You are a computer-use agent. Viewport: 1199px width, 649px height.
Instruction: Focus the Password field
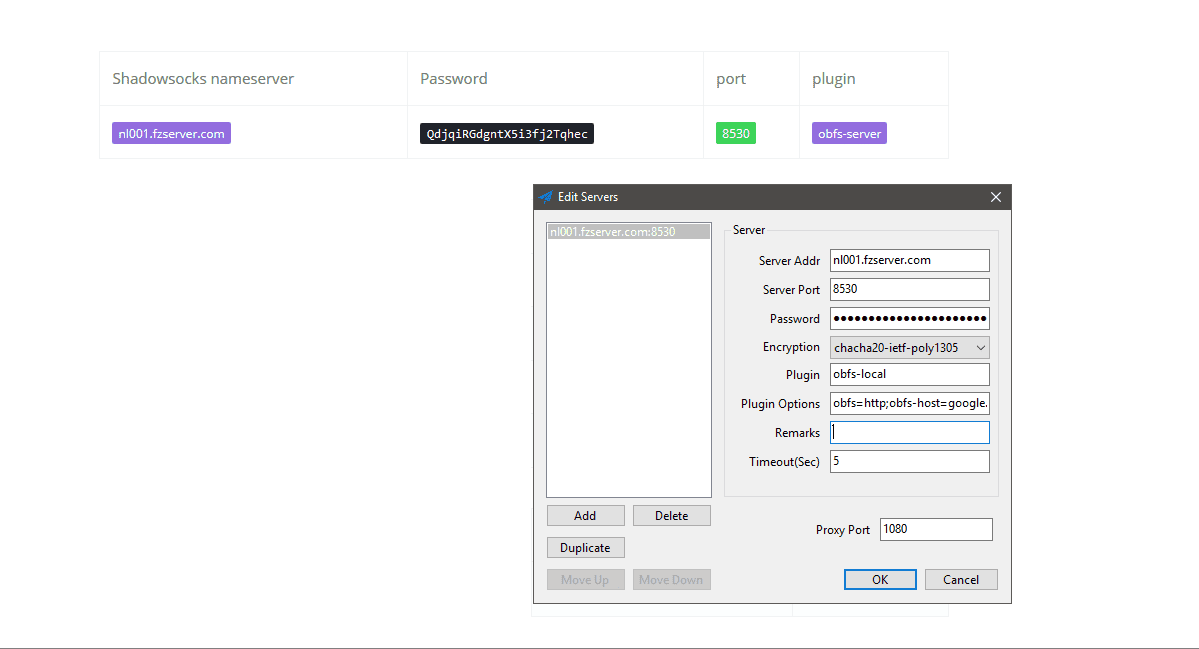click(909, 318)
